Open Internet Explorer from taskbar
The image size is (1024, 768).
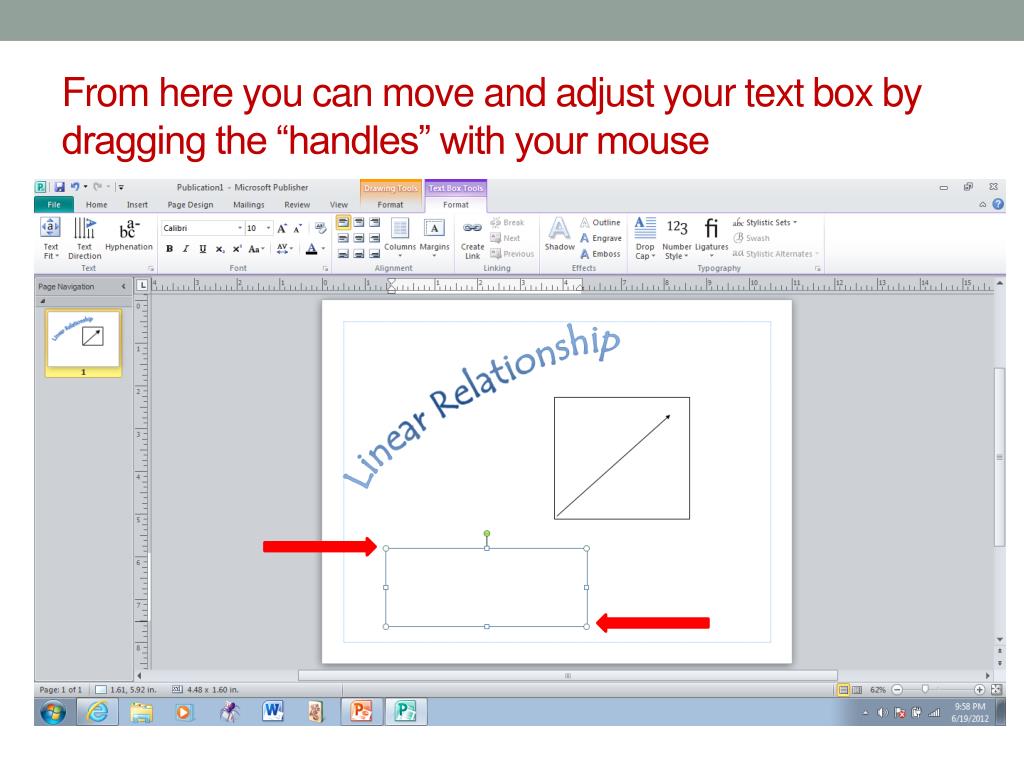pos(97,712)
